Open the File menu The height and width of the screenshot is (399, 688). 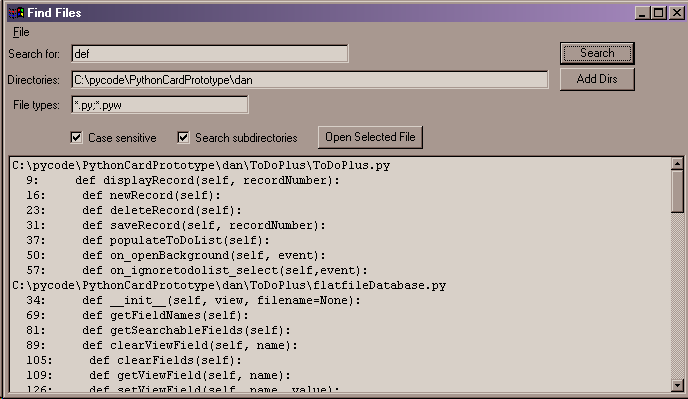(21, 32)
